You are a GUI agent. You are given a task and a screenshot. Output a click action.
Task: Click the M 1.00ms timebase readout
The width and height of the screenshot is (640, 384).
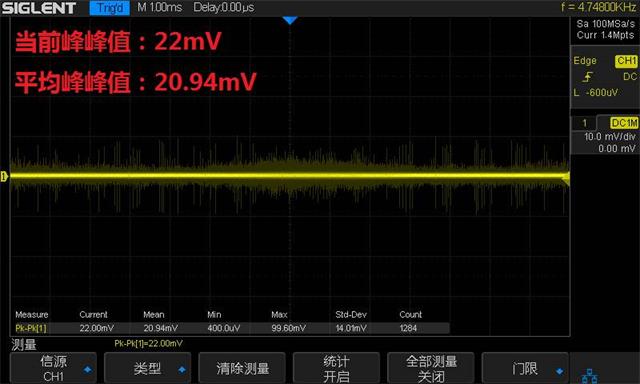coord(160,7)
